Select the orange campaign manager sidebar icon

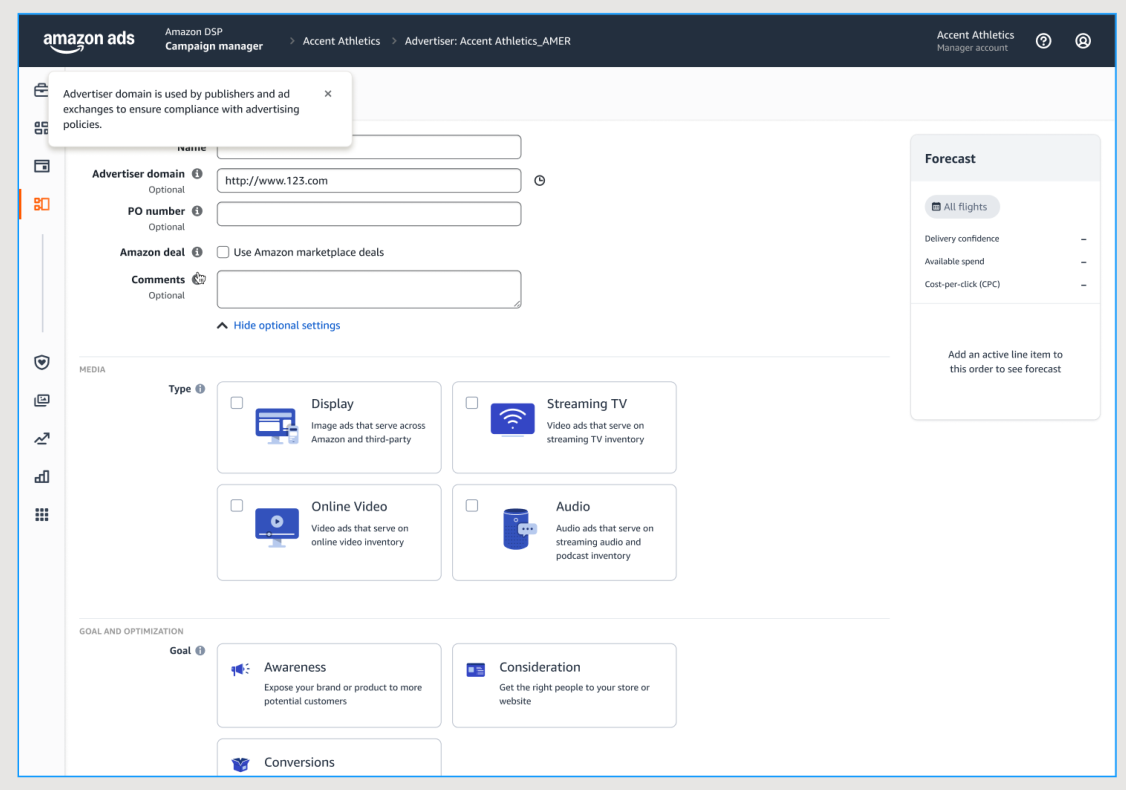click(42, 204)
